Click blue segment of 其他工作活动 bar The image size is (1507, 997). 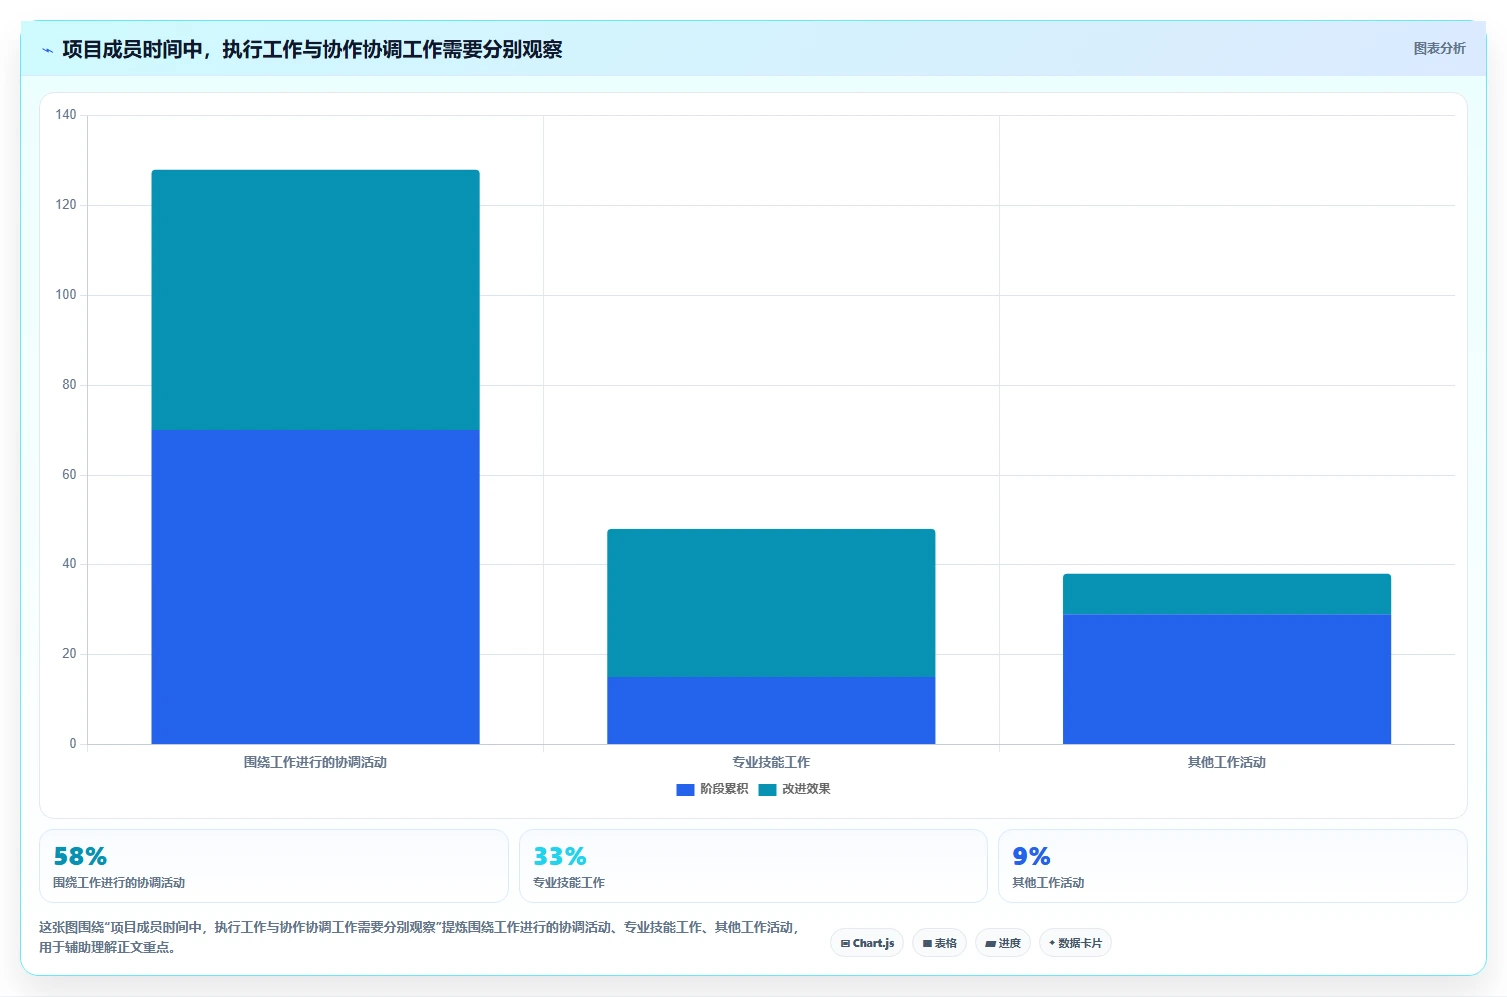1227,679
